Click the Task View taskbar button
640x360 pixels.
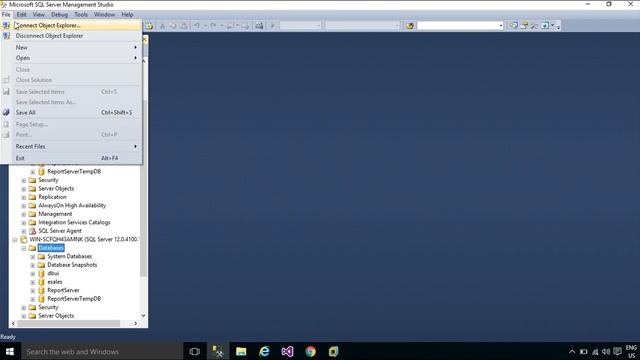195,351
